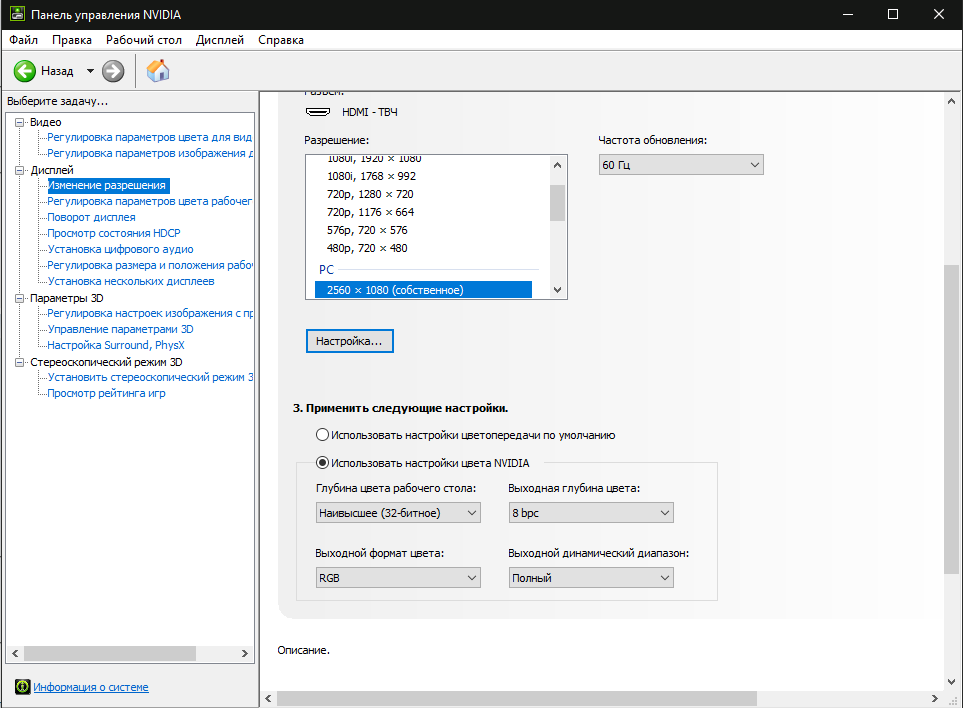
Task: Select resolution 480p, 720 × 480
Action: click(367, 248)
